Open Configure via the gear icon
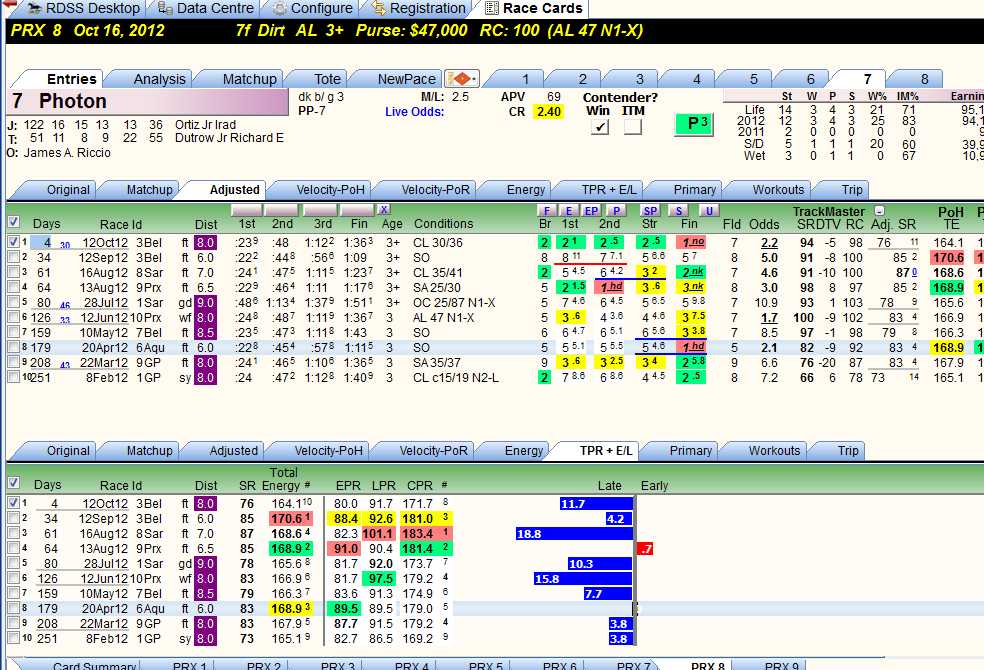 click(x=313, y=8)
